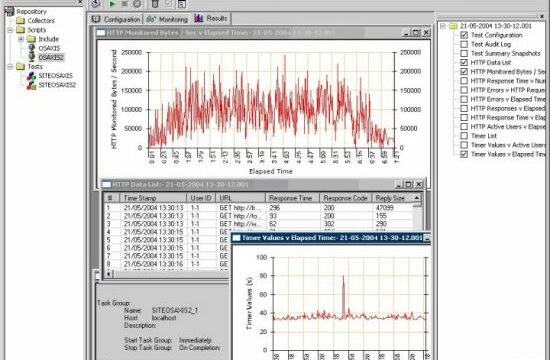This screenshot has width=550, height=360.
Task: Minimize the HTTP Data List window
Action: coord(398,185)
